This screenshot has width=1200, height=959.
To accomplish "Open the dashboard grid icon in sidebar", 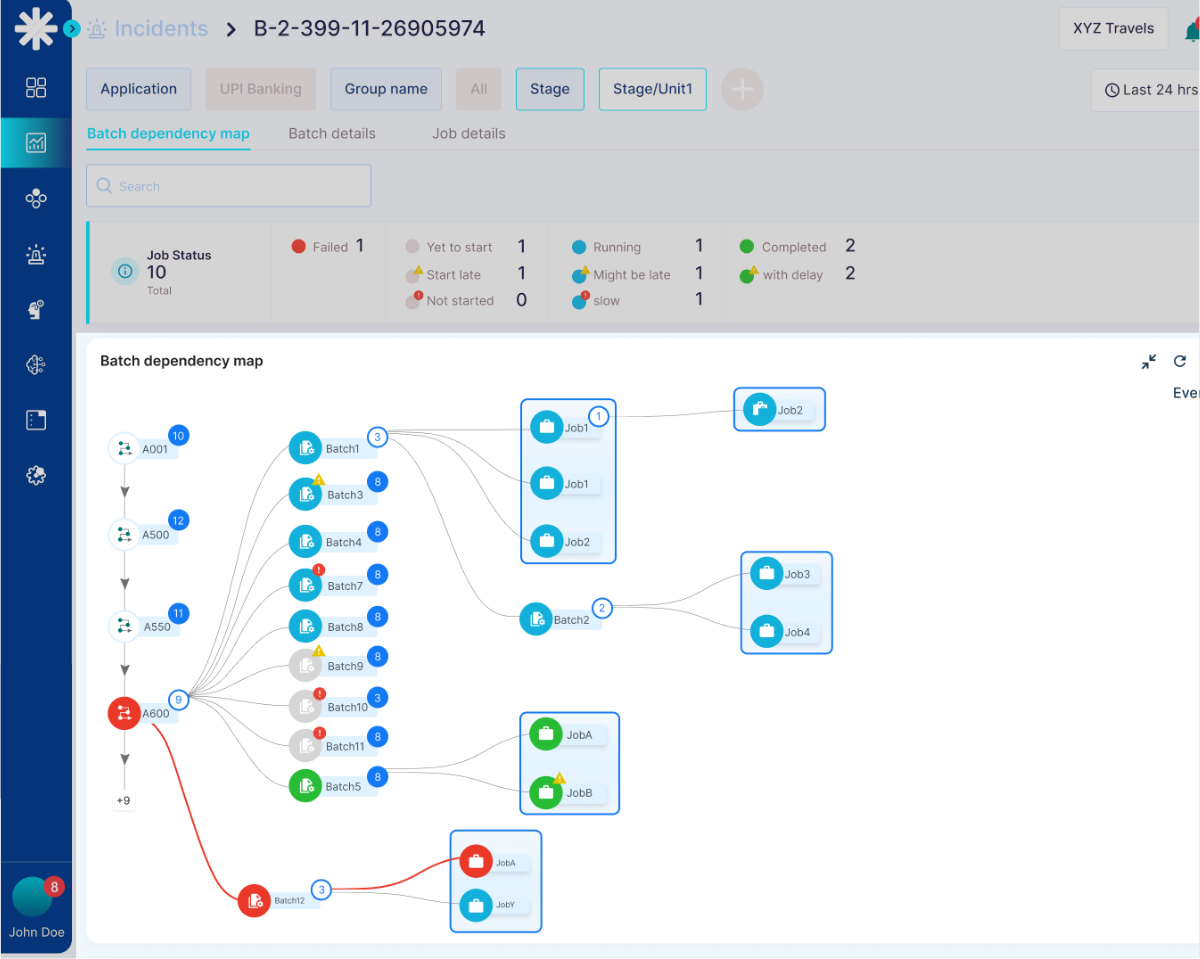I will [36, 88].
